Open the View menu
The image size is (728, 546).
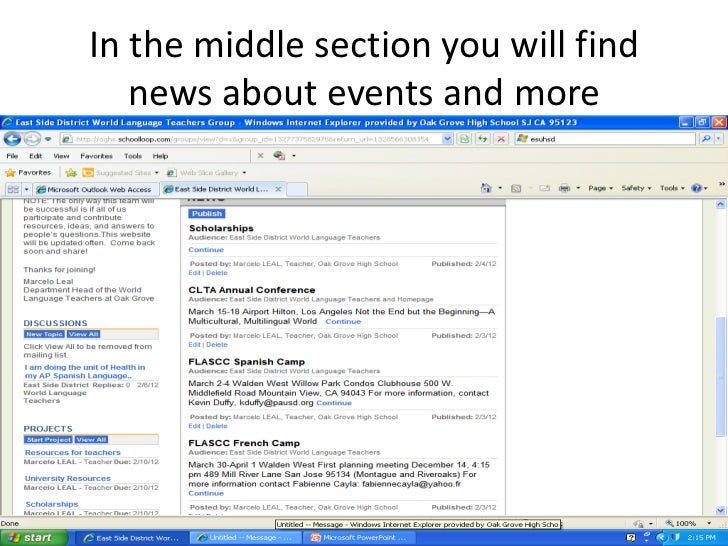coord(61,156)
